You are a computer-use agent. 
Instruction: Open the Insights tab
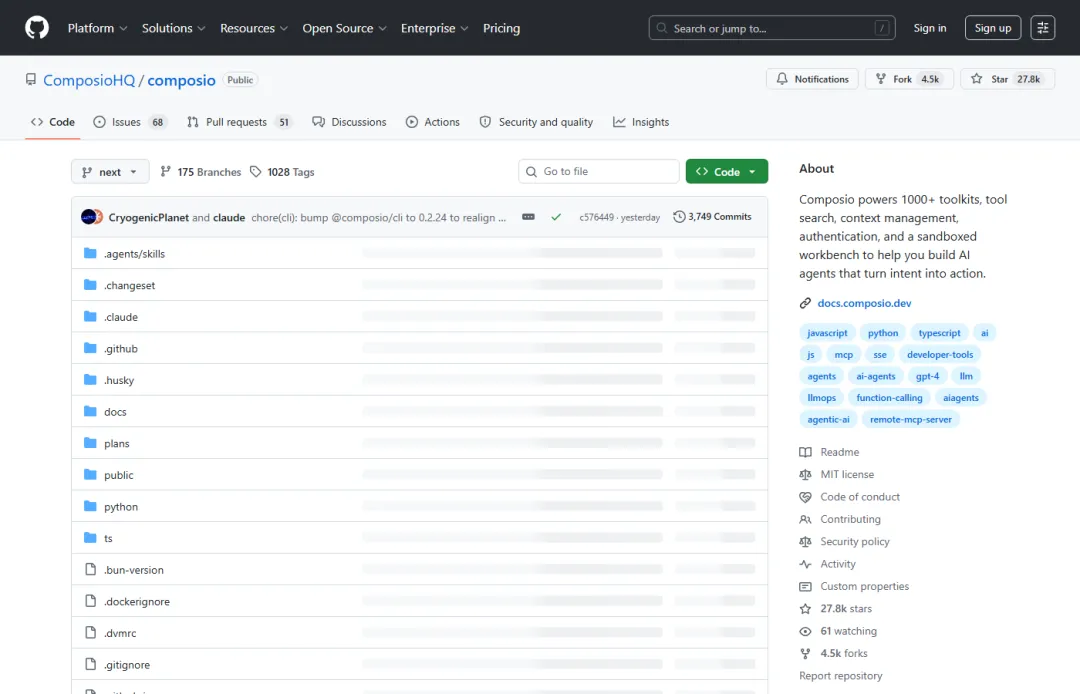tap(641, 122)
